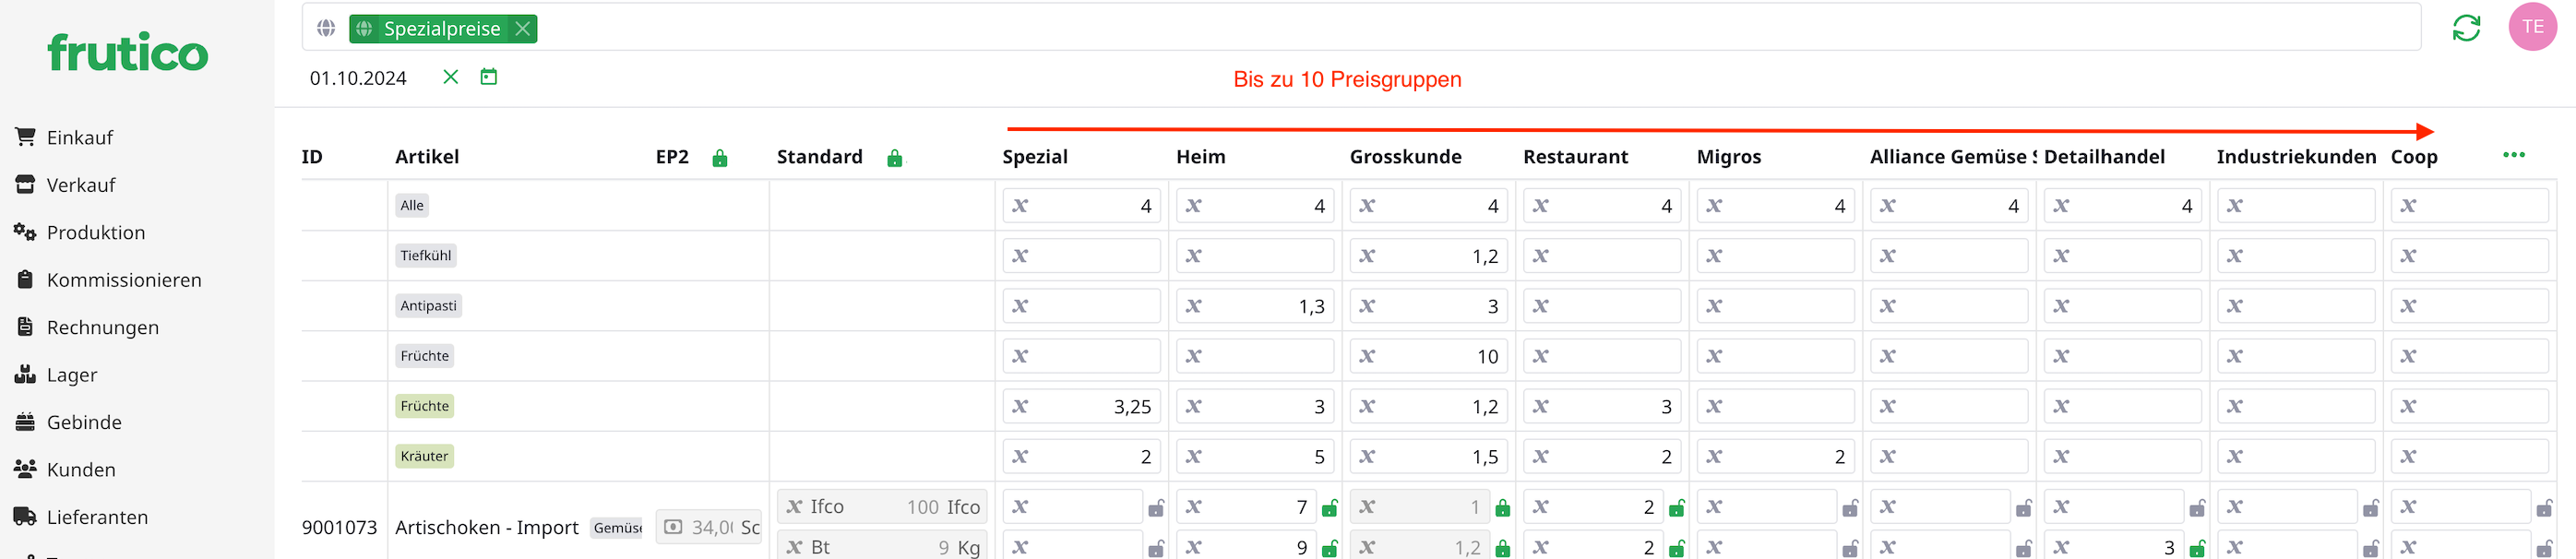The width and height of the screenshot is (2576, 559).
Task: Toggle the EP2 column lock
Action: 720,158
